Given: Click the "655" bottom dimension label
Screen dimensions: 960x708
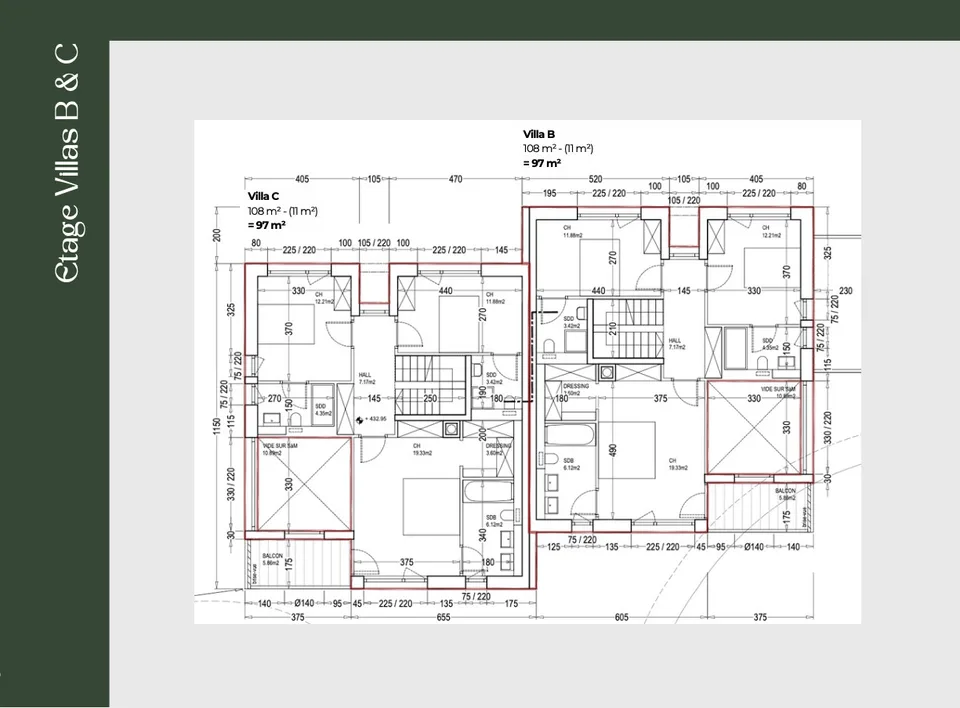Looking at the screenshot, I should click(443, 617).
